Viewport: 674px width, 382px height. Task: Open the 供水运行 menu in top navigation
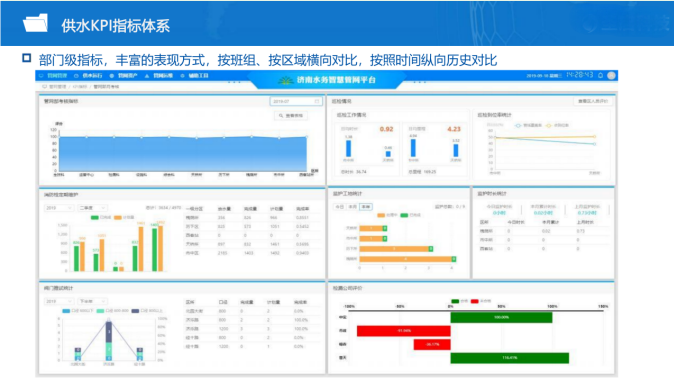click(89, 76)
